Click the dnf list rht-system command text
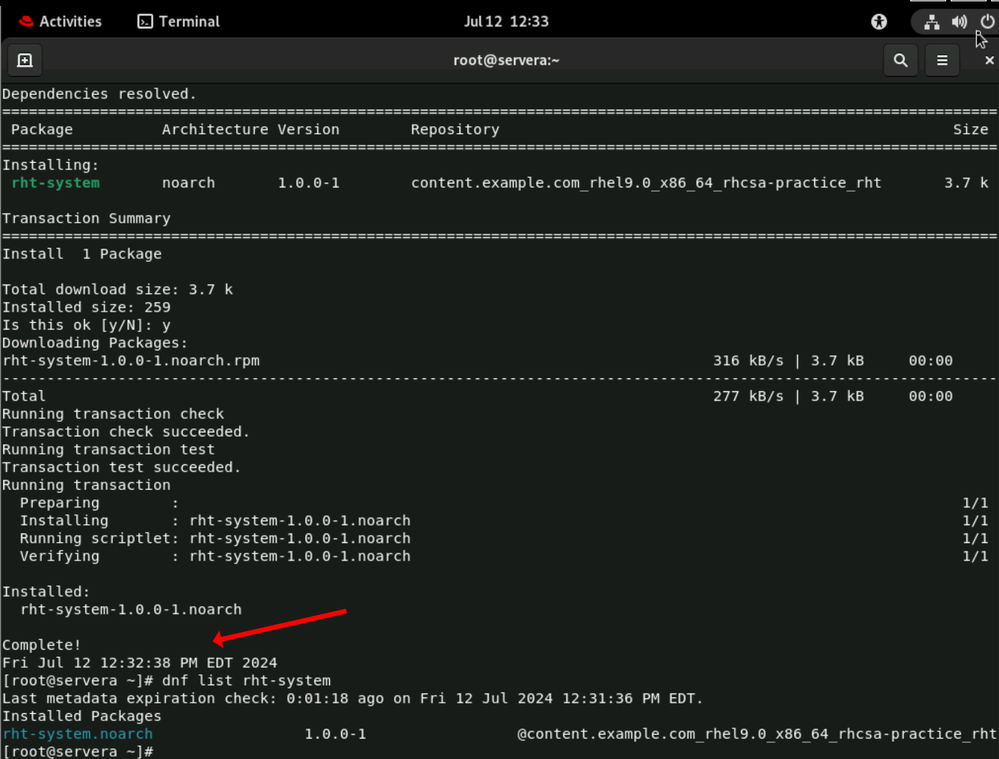Image resolution: width=999 pixels, height=759 pixels. (246, 681)
